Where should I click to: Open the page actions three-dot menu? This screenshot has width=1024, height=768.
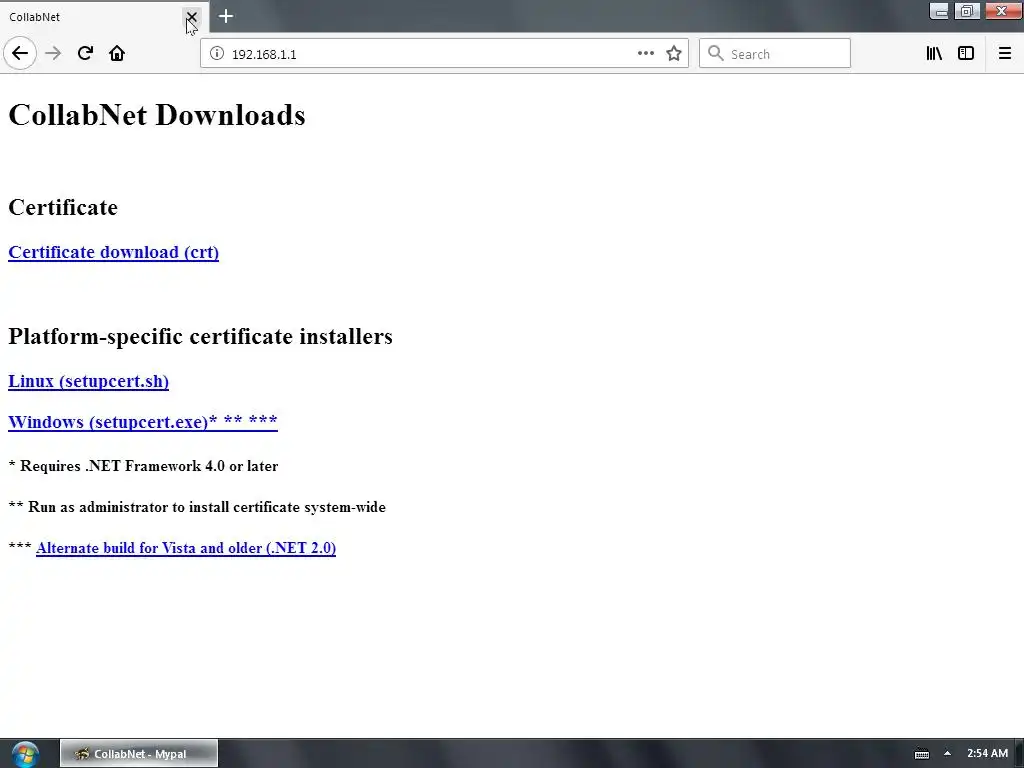(x=645, y=54)
